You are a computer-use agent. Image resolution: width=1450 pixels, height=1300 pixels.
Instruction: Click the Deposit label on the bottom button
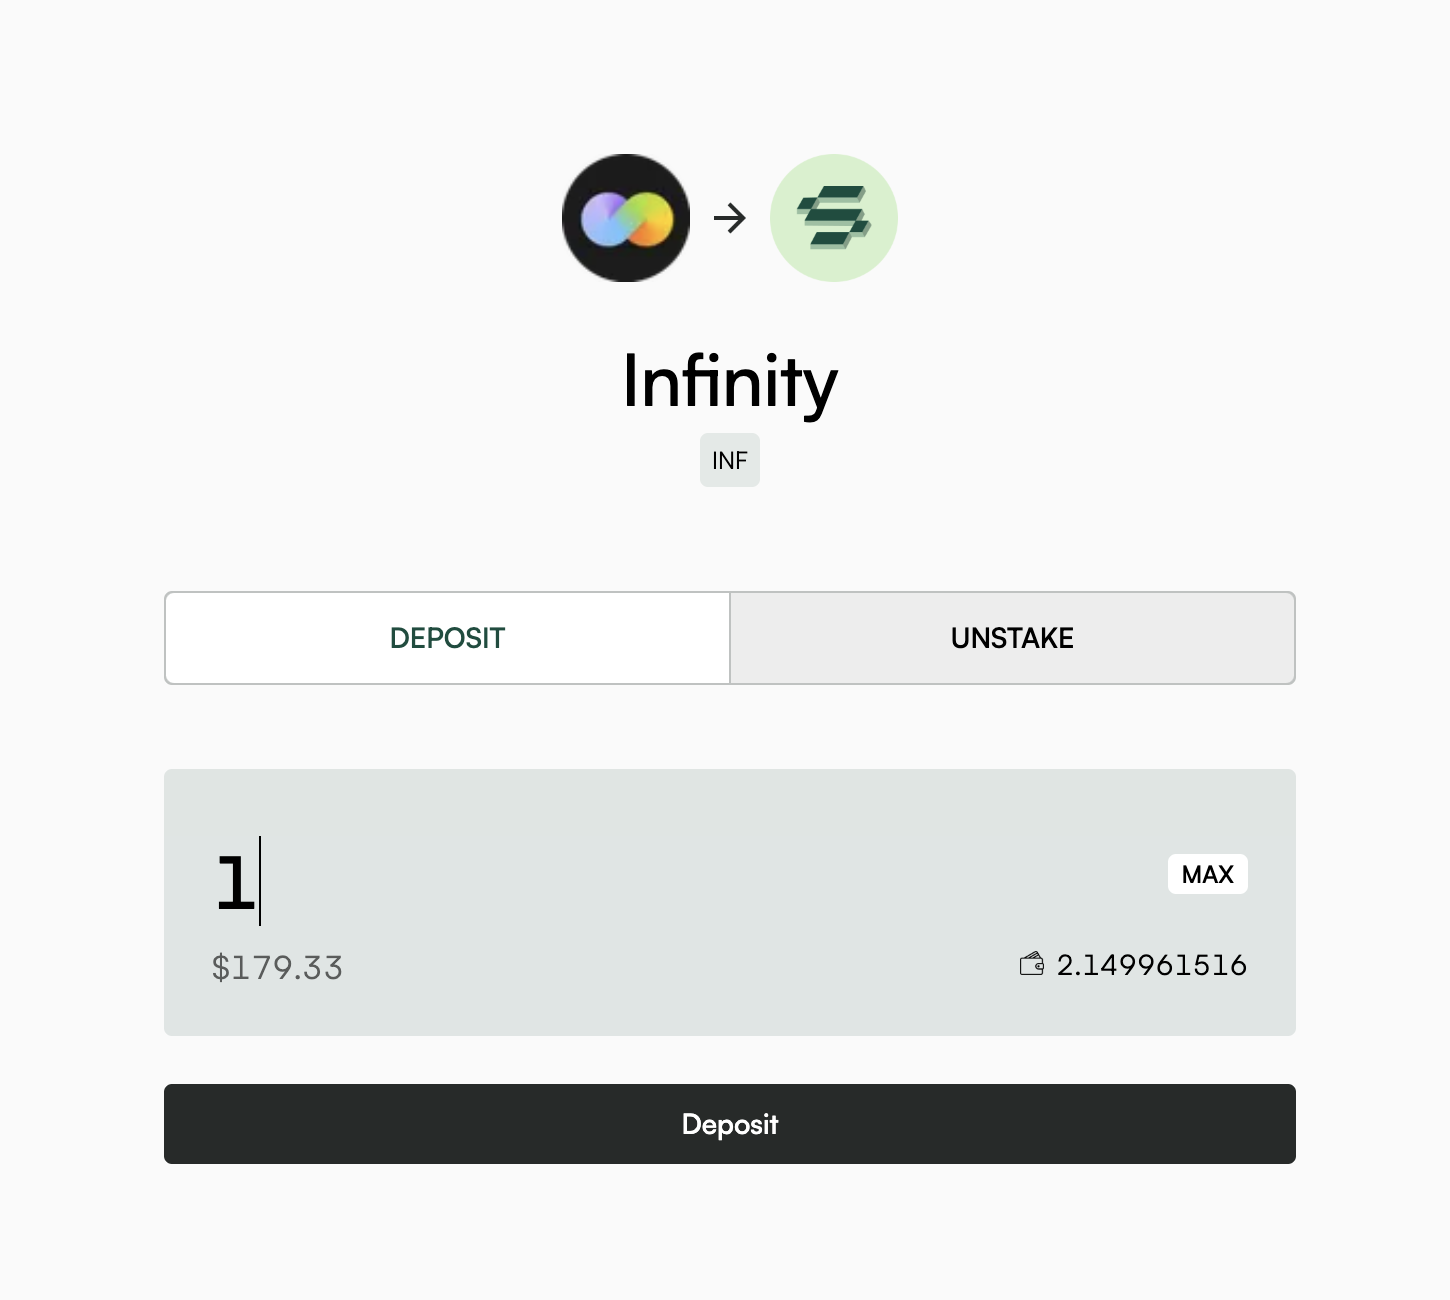tap(730, 1124)
